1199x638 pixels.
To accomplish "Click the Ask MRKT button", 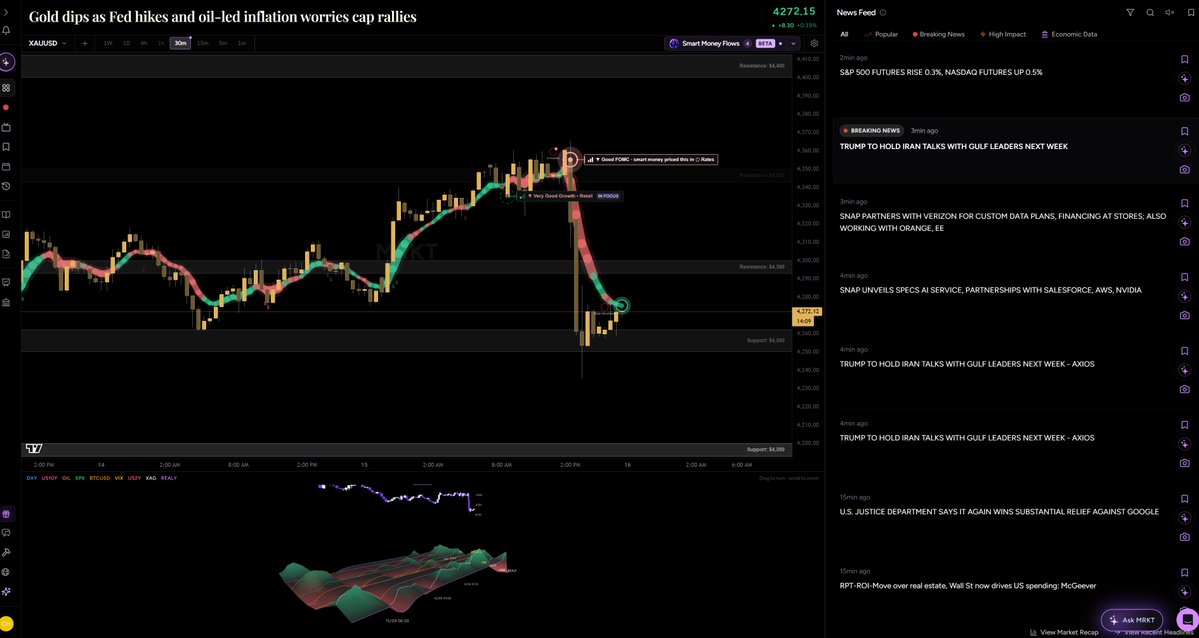I will 1132,620.
